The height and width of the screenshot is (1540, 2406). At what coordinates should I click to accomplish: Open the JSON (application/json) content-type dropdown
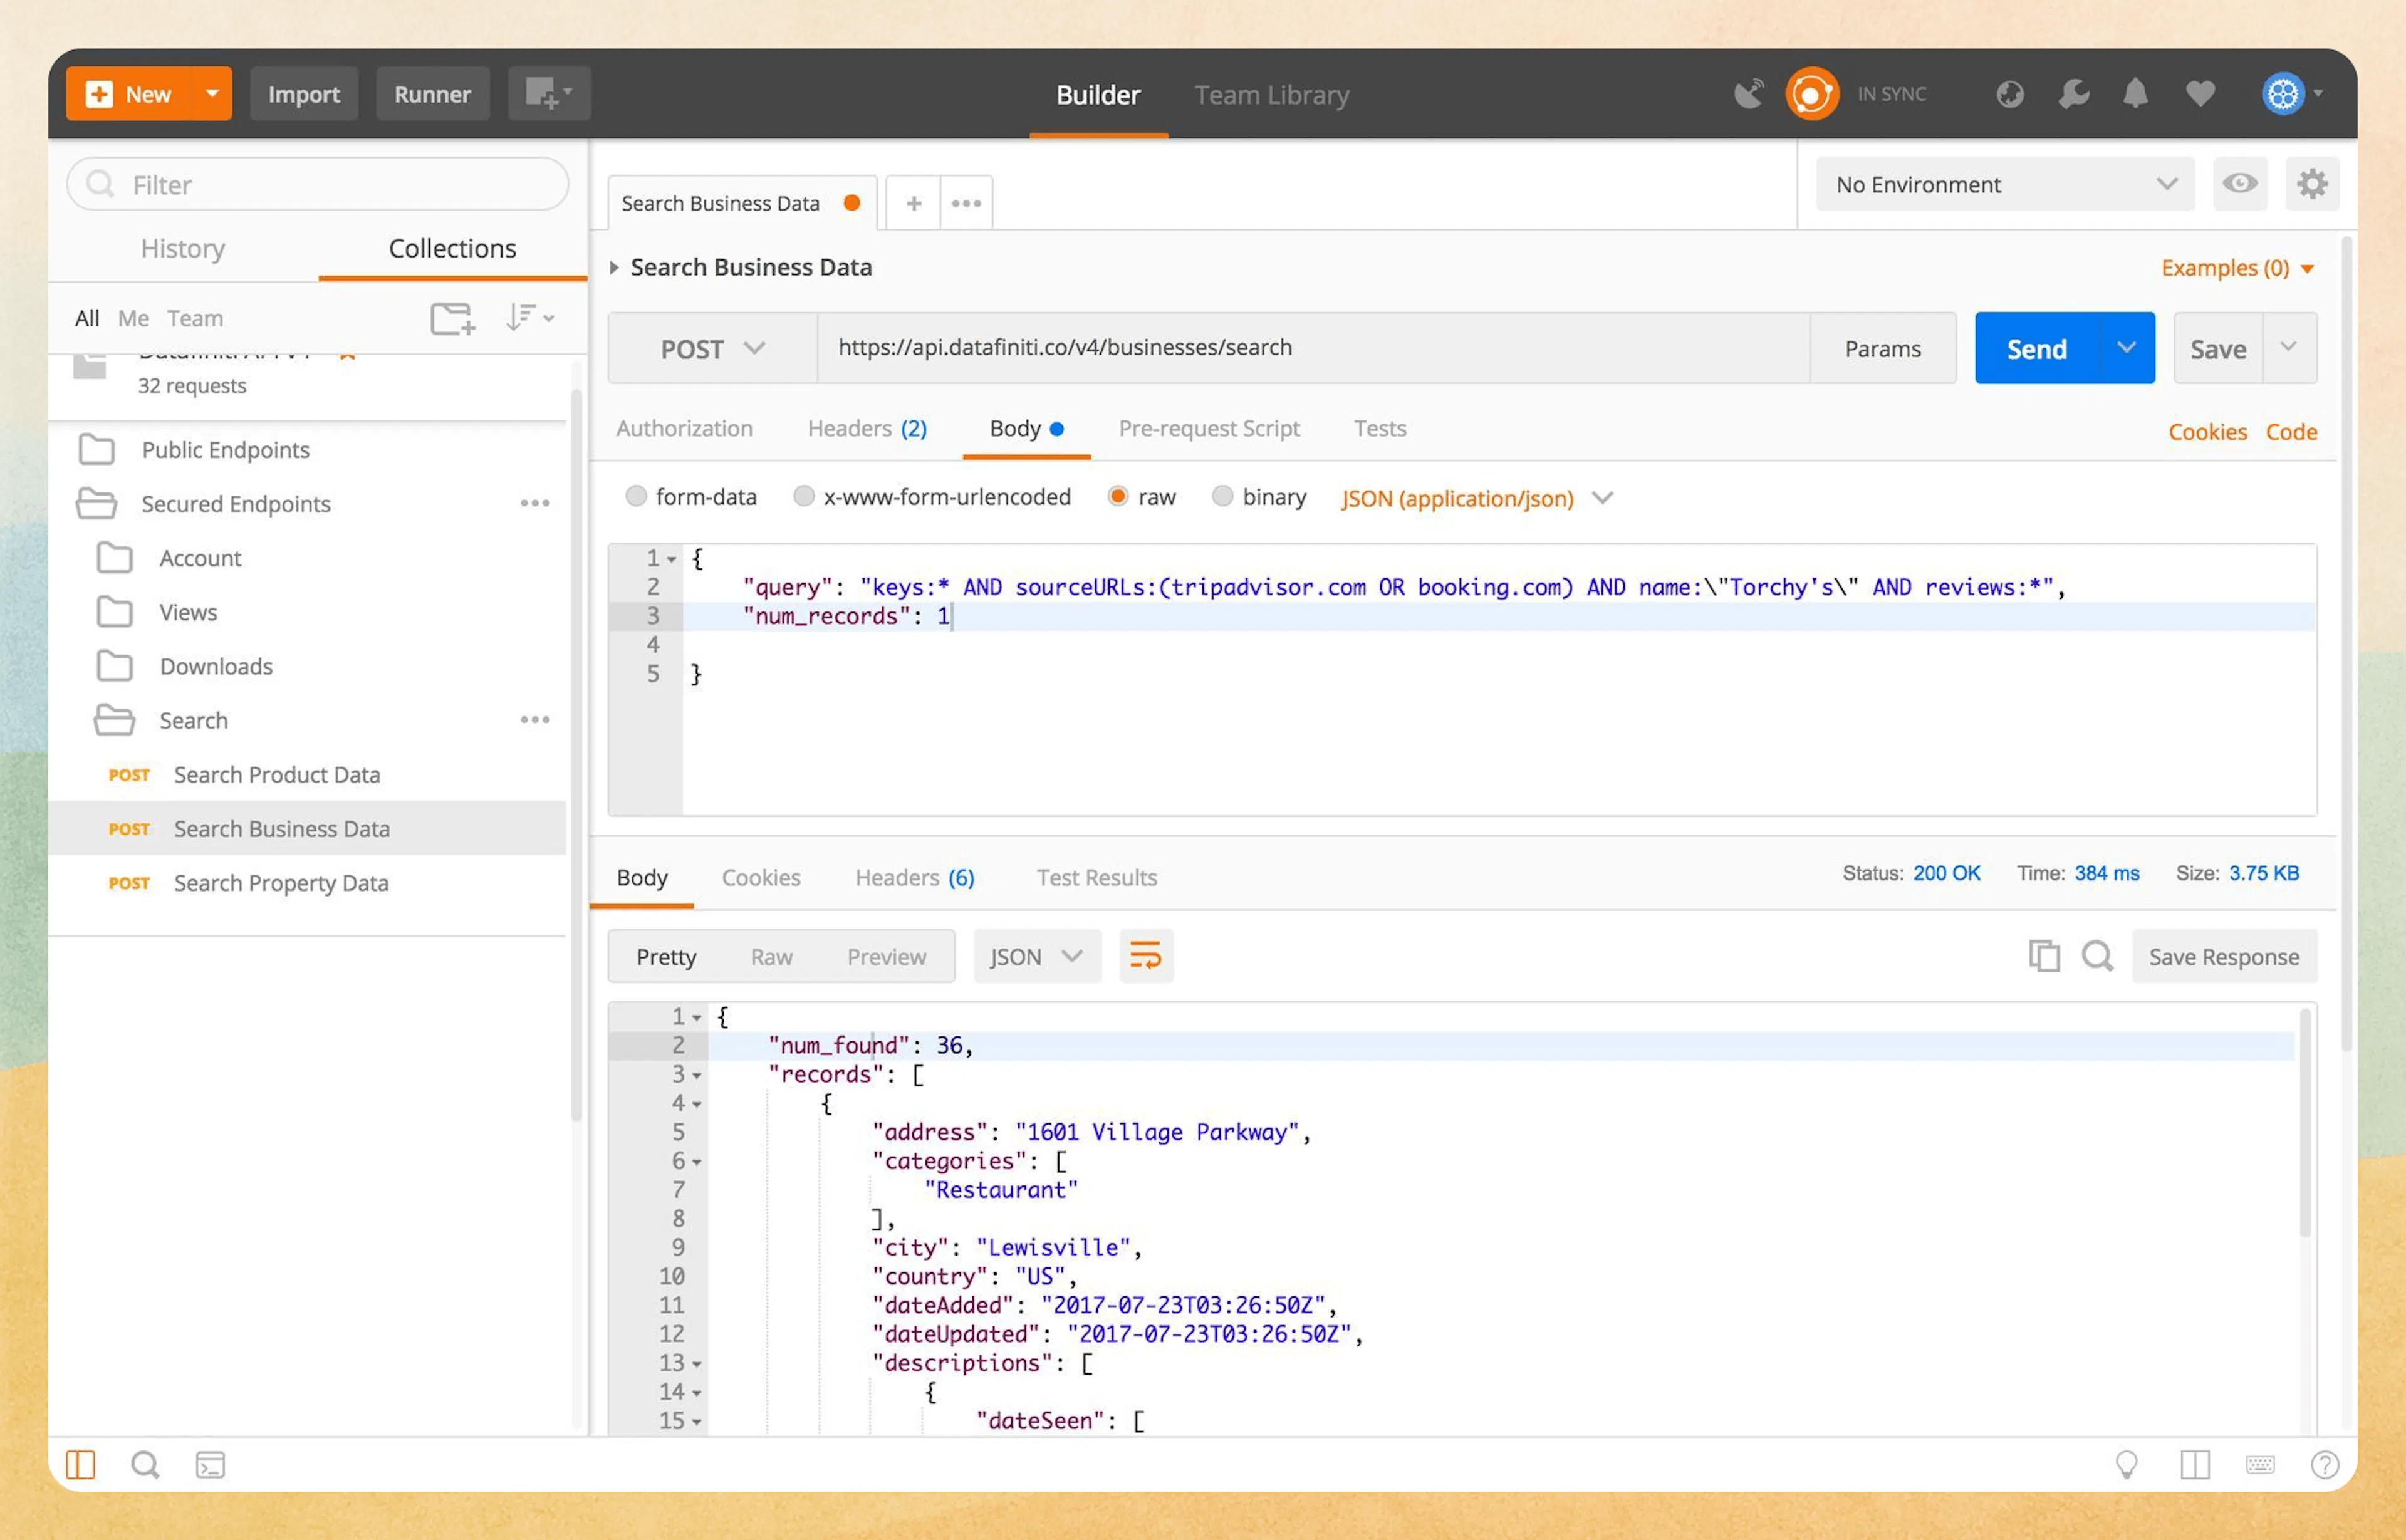1477,498
